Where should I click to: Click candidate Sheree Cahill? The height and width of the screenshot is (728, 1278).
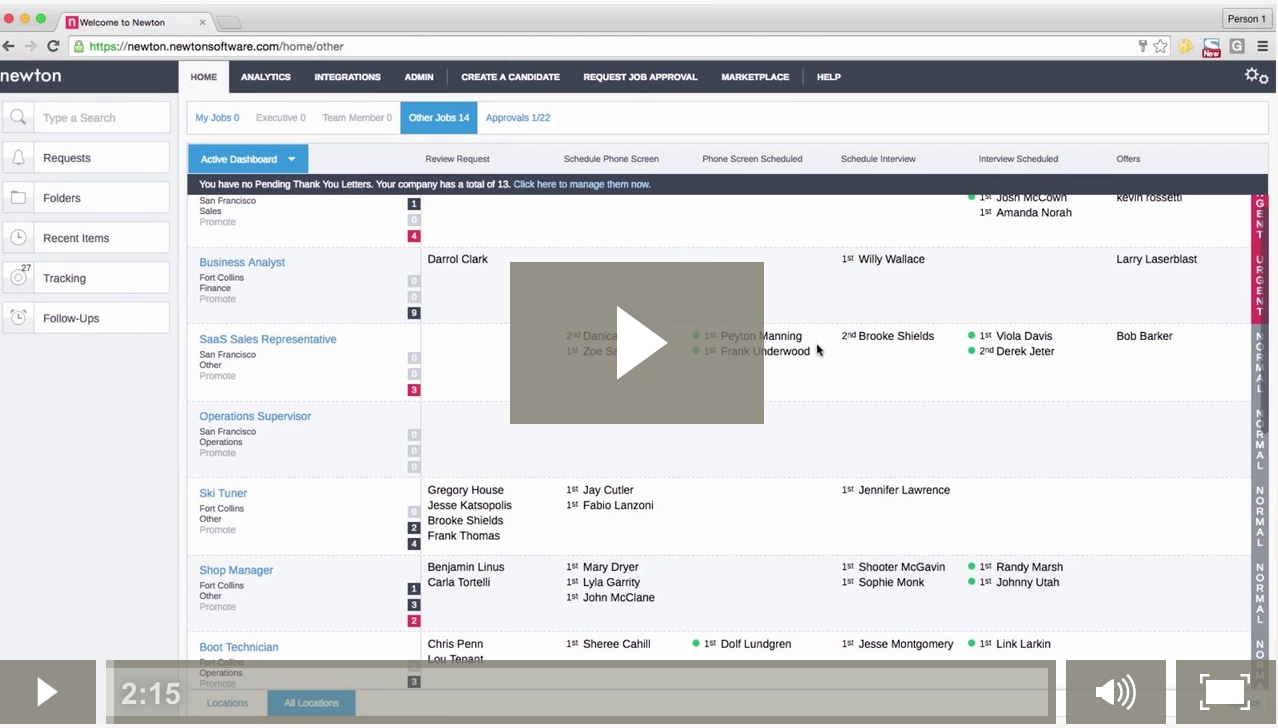pos(617,644)
